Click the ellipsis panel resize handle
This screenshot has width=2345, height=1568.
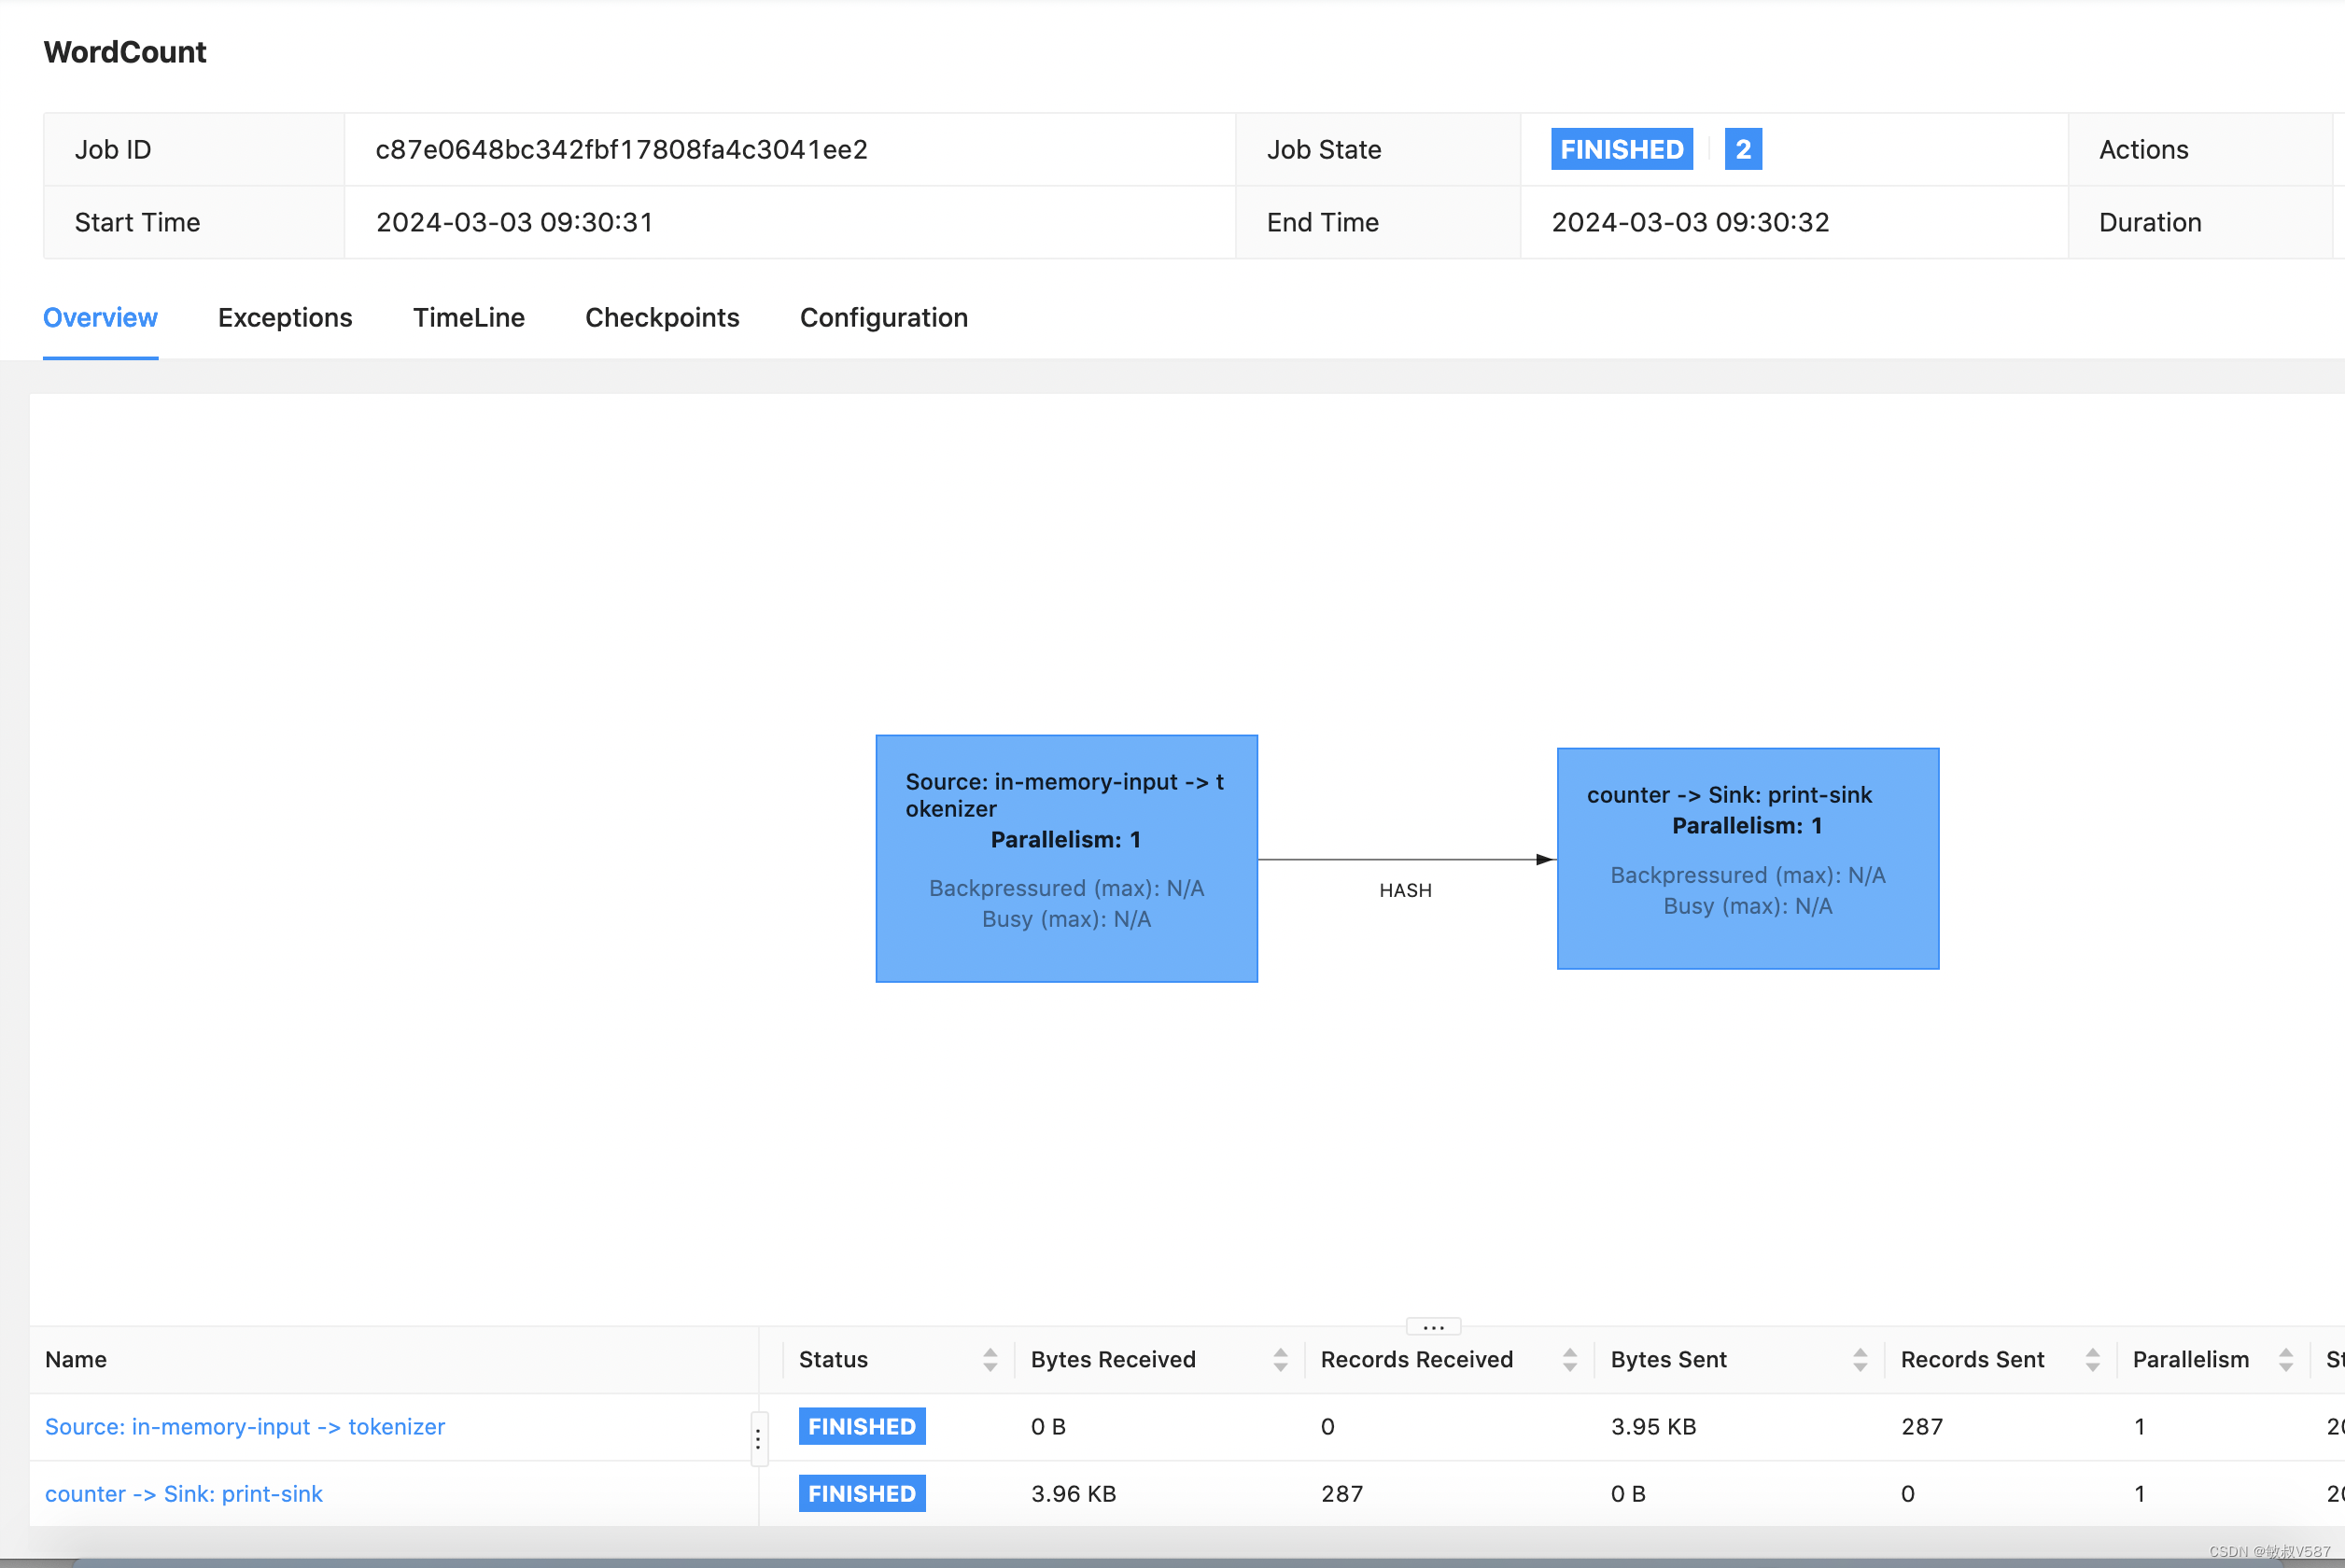click(1433, 1327)
